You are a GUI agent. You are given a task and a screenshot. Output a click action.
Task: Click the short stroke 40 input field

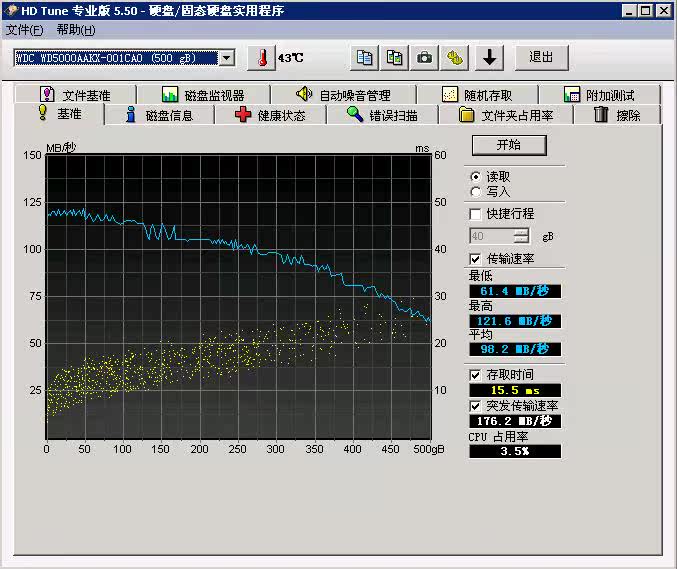(x=492, y=236)
